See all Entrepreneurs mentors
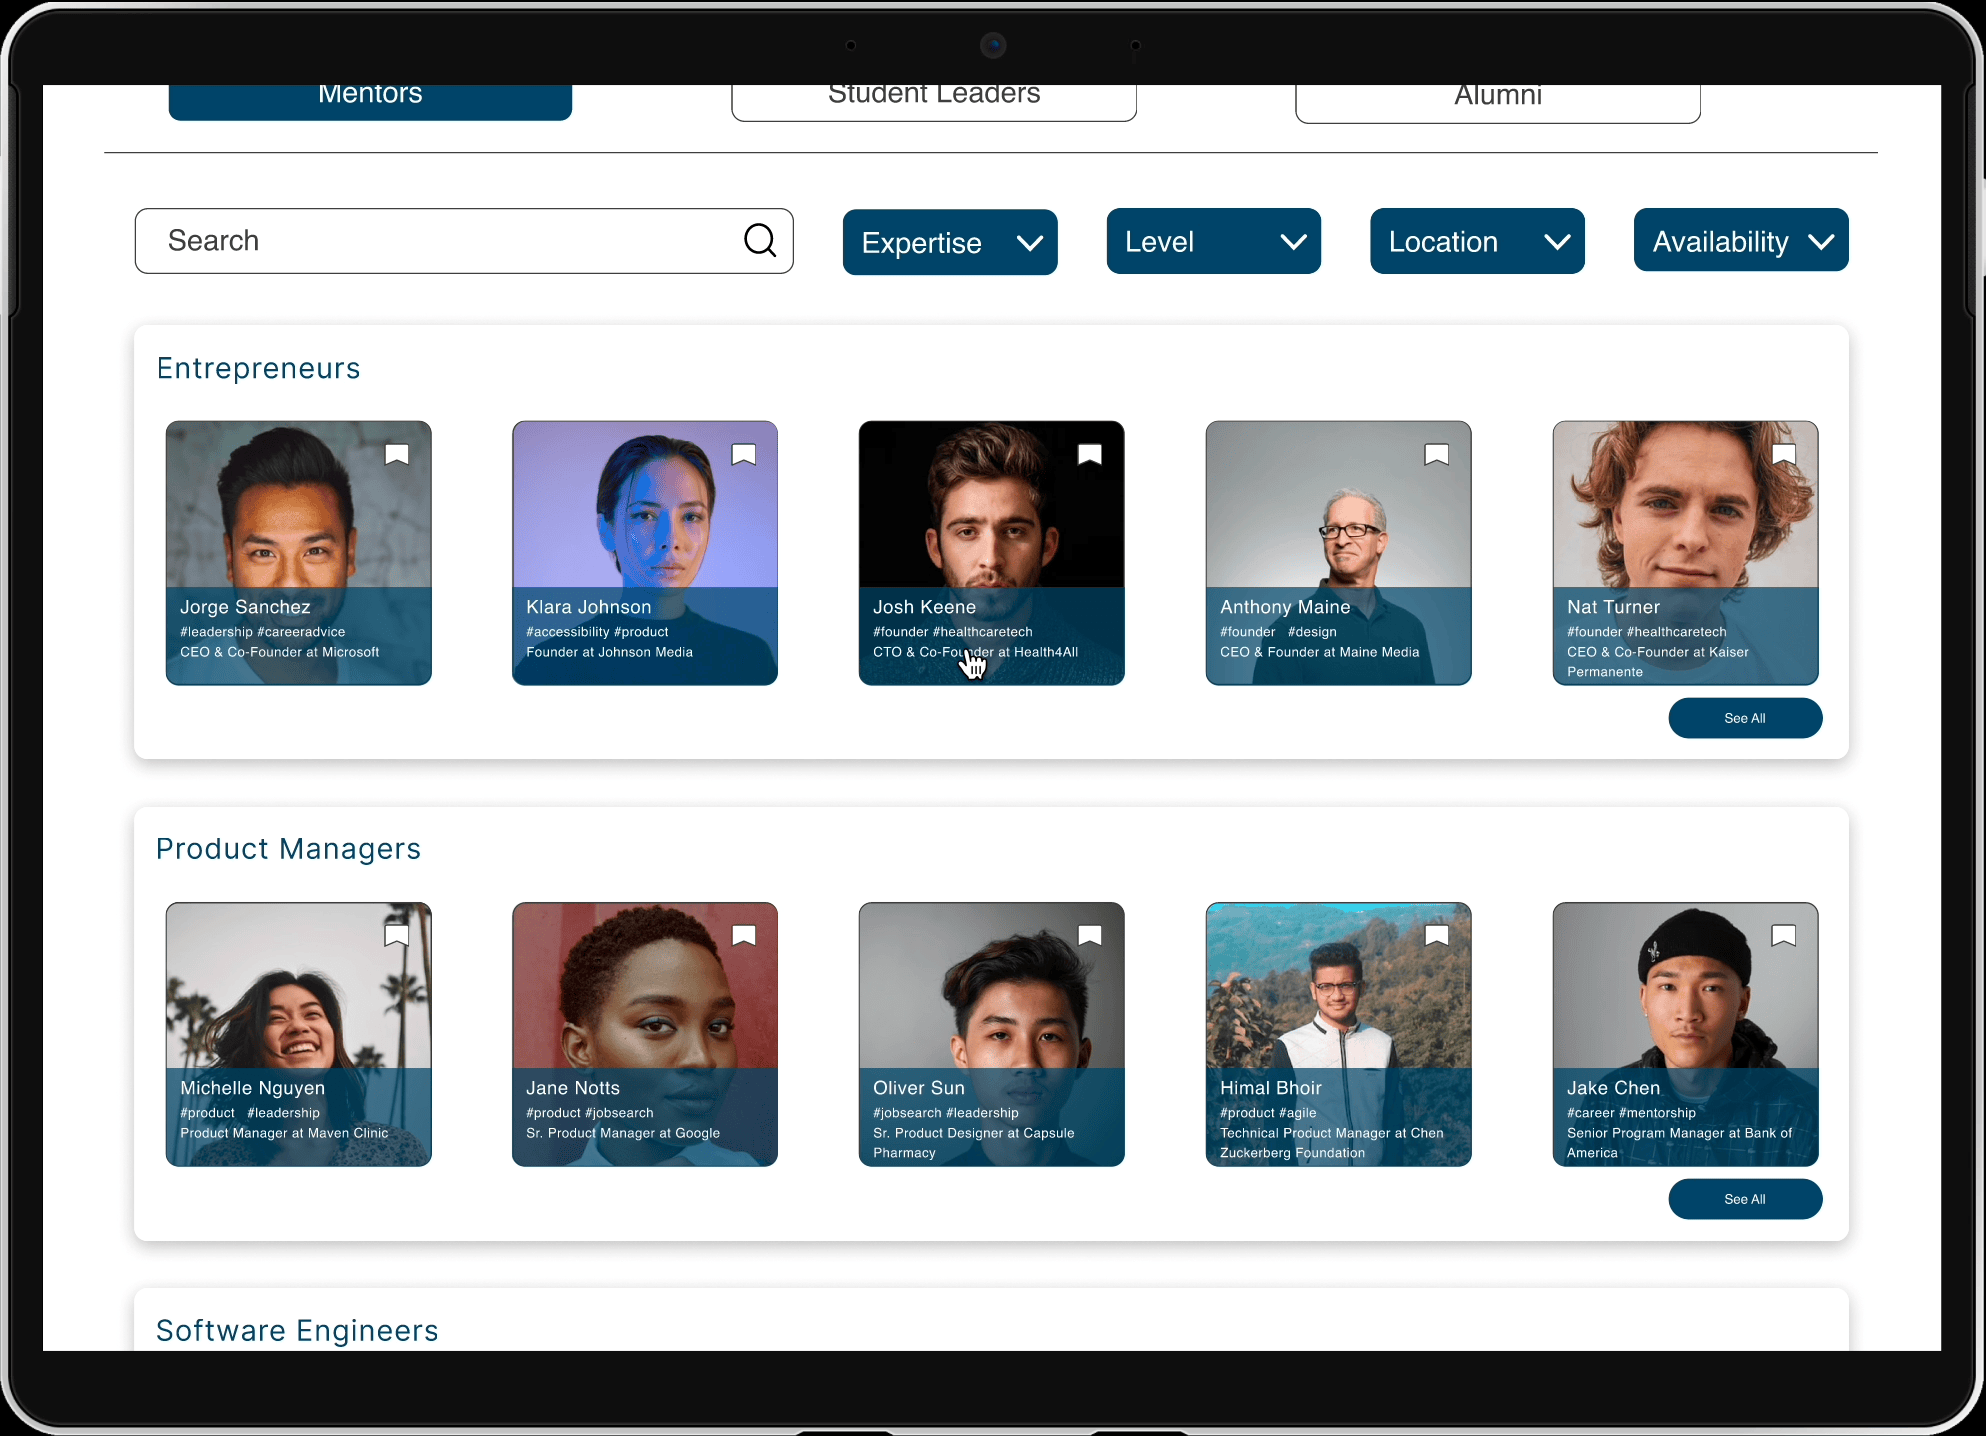1986x1436 pixels. pos(1745,718)
